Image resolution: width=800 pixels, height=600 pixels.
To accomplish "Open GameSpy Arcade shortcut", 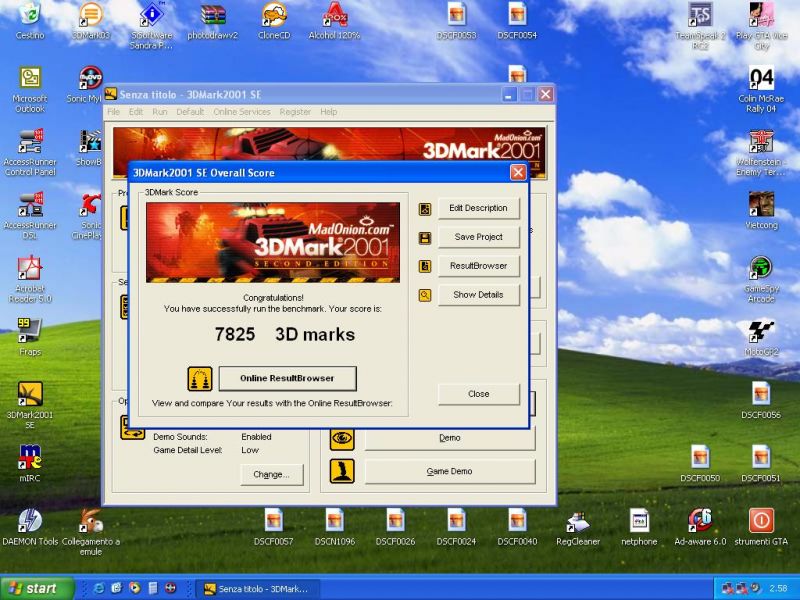I will pyautogui.click(x=761, y=280).
